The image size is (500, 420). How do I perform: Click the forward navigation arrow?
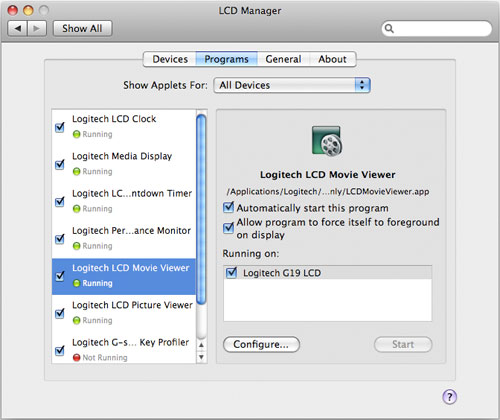click(37, 29)
